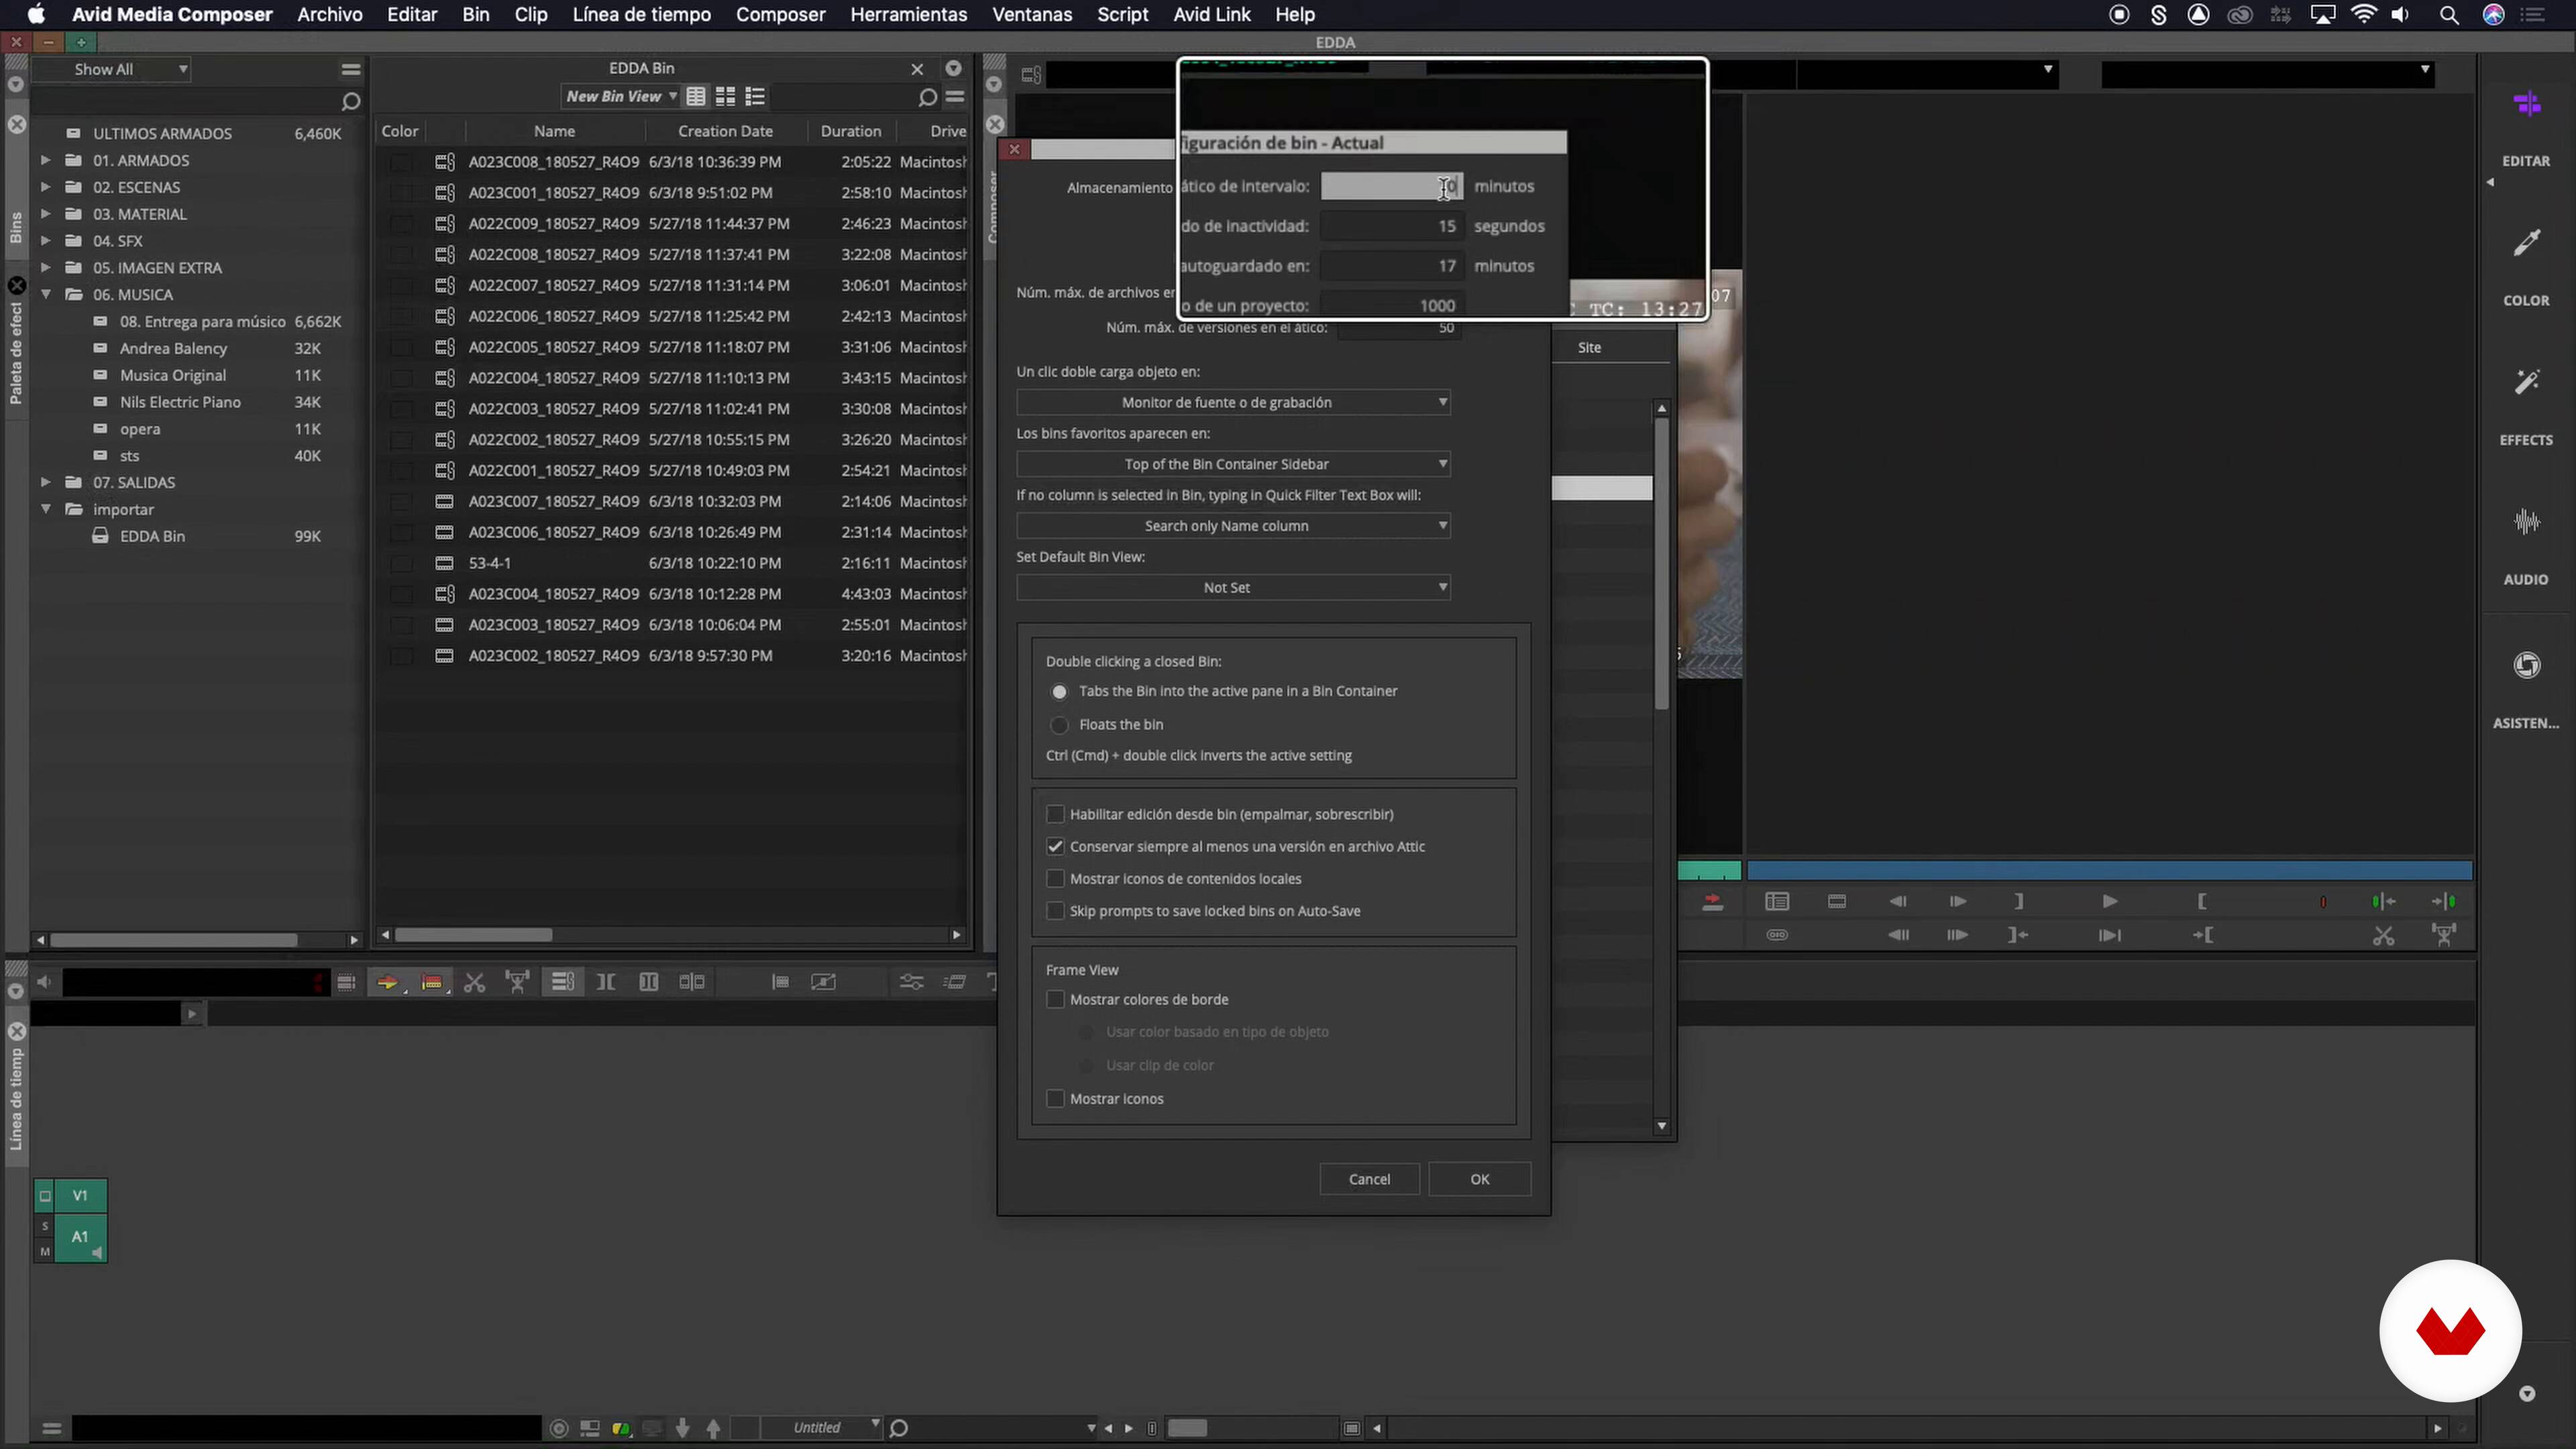Image resolution: width=2576 pixels, height=1449 pixels.
Task: Click the bin horizontal scrollbar thumb
Action: (x=473, y=935)
